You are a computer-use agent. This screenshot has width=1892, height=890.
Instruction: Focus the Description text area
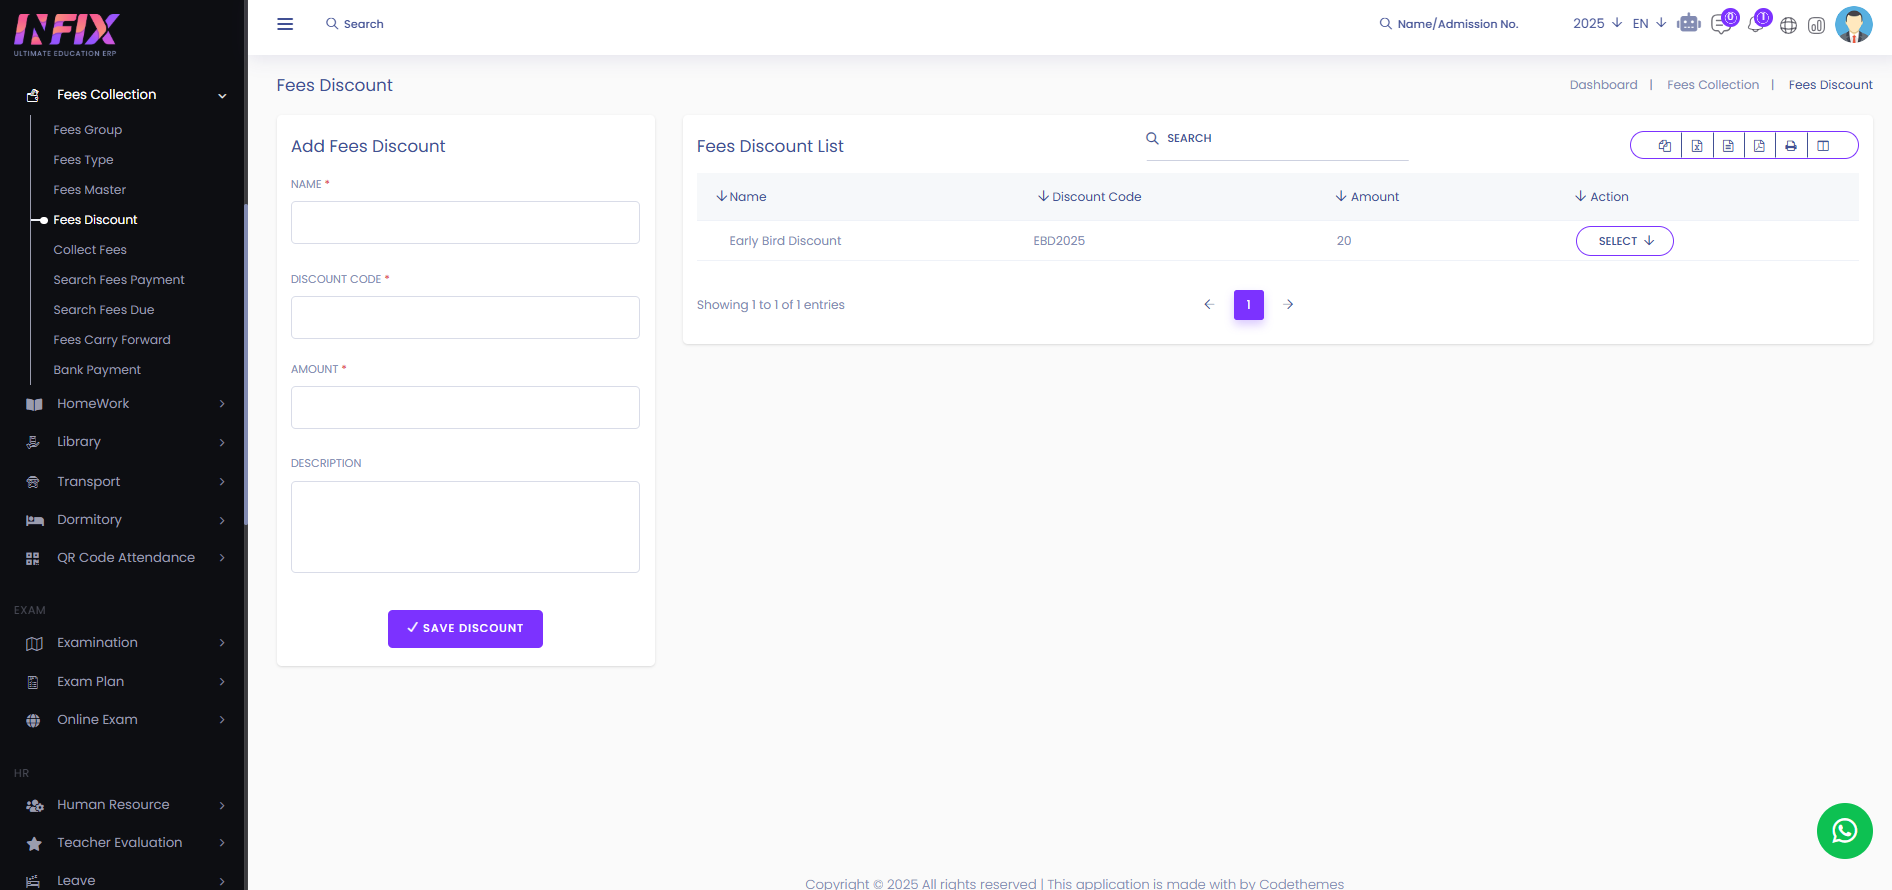pyautogui.click(x=465, y=527)
